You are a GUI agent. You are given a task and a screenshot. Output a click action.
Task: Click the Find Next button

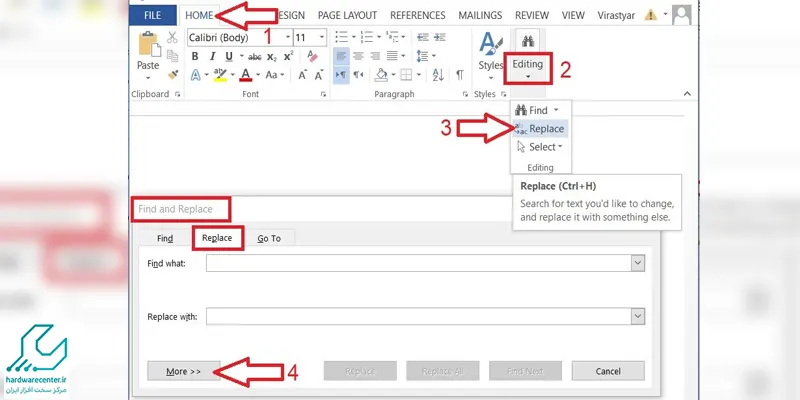(526, 371)
